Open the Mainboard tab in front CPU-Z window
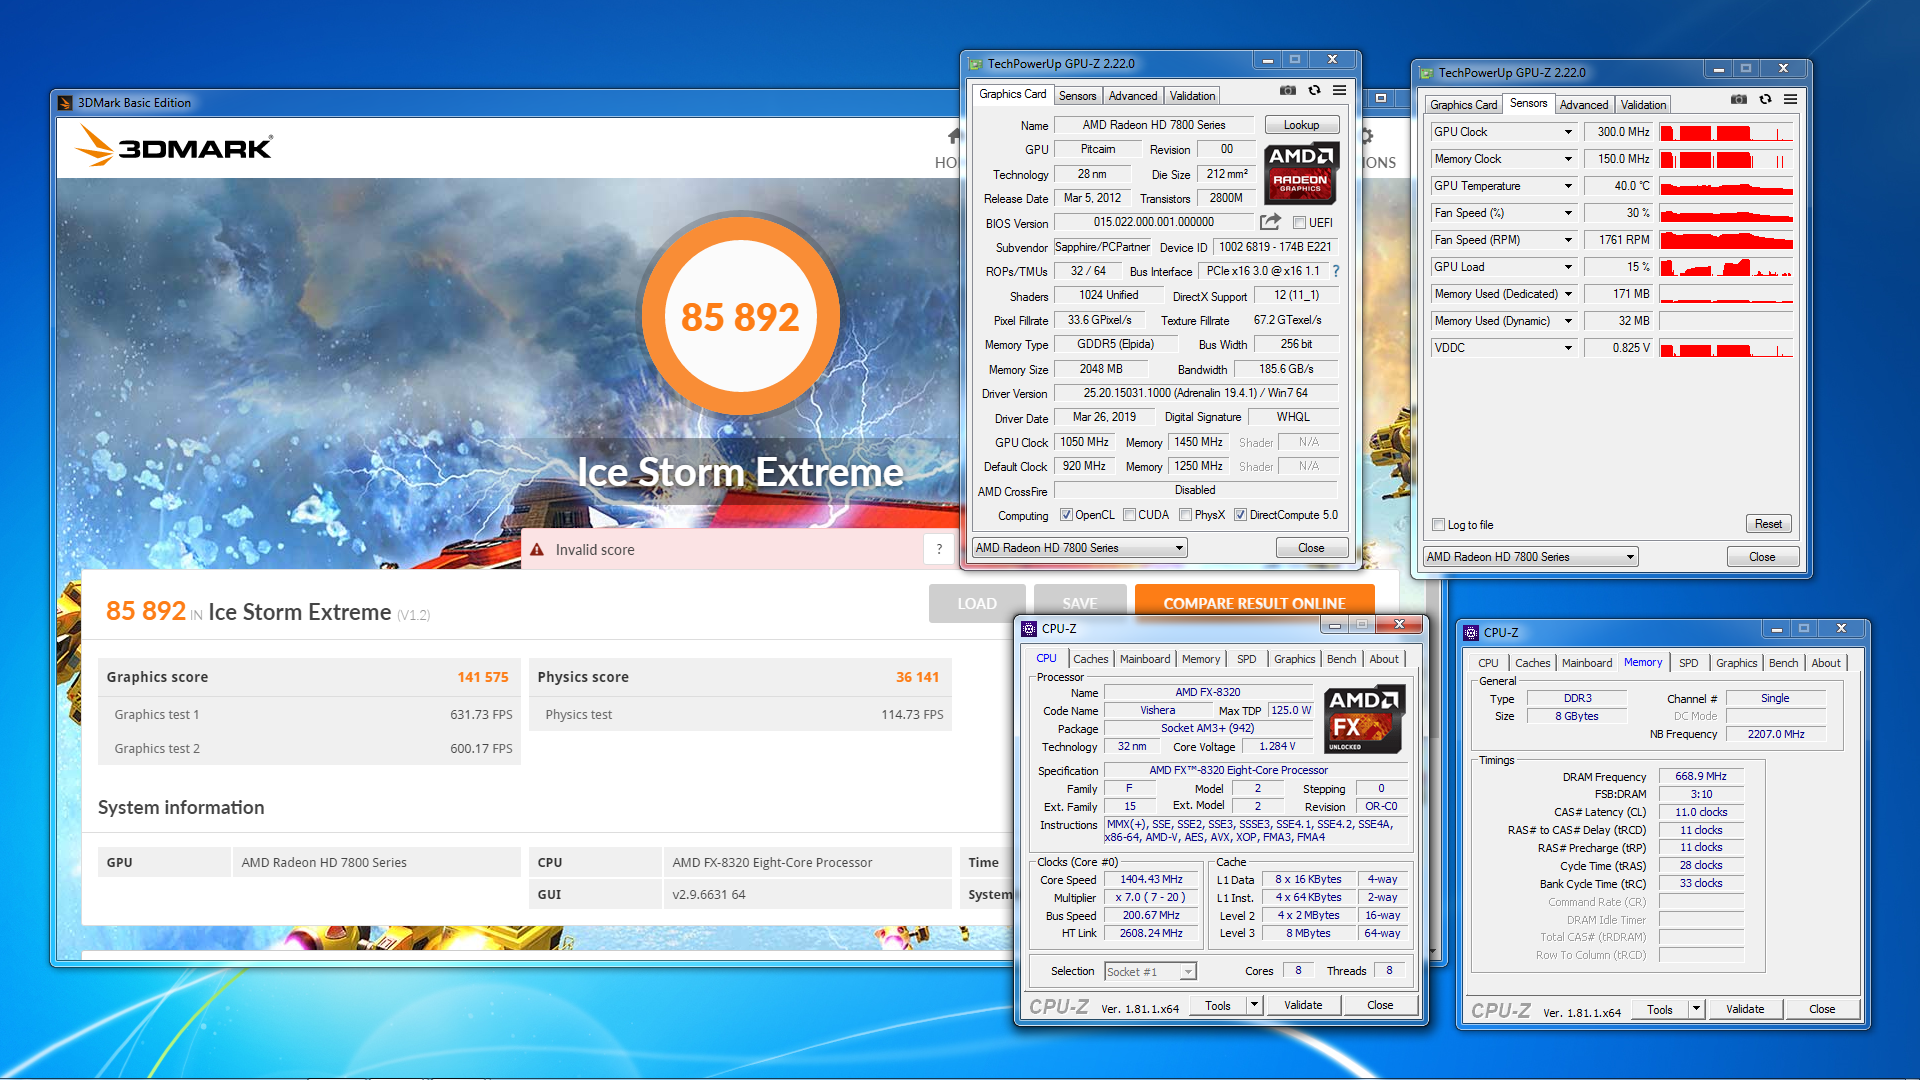1920x1080 pixels. click(1144, 659)
